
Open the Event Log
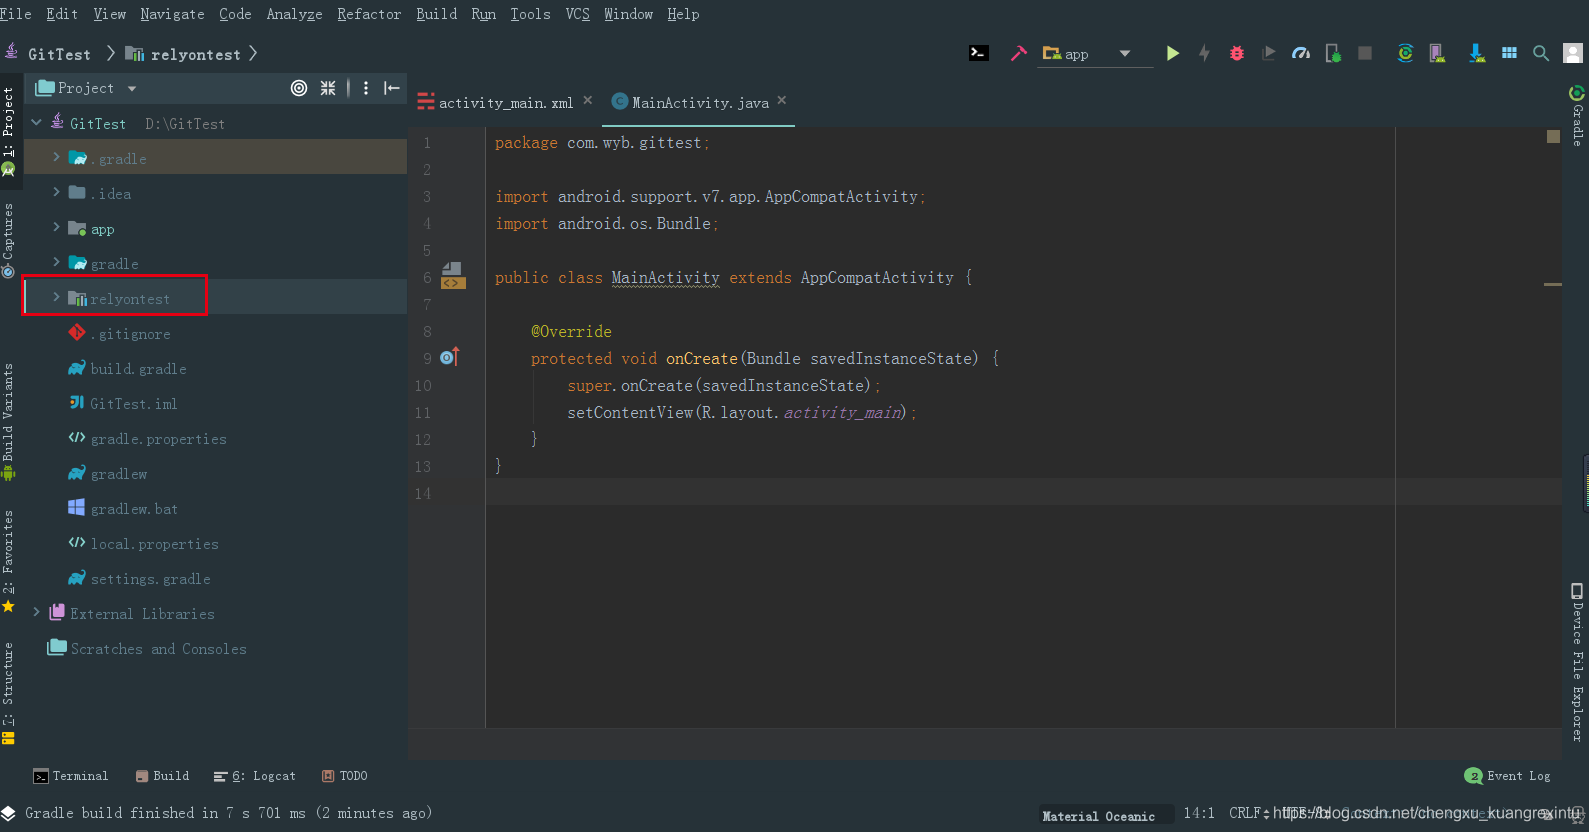(x=1508, y=776)
